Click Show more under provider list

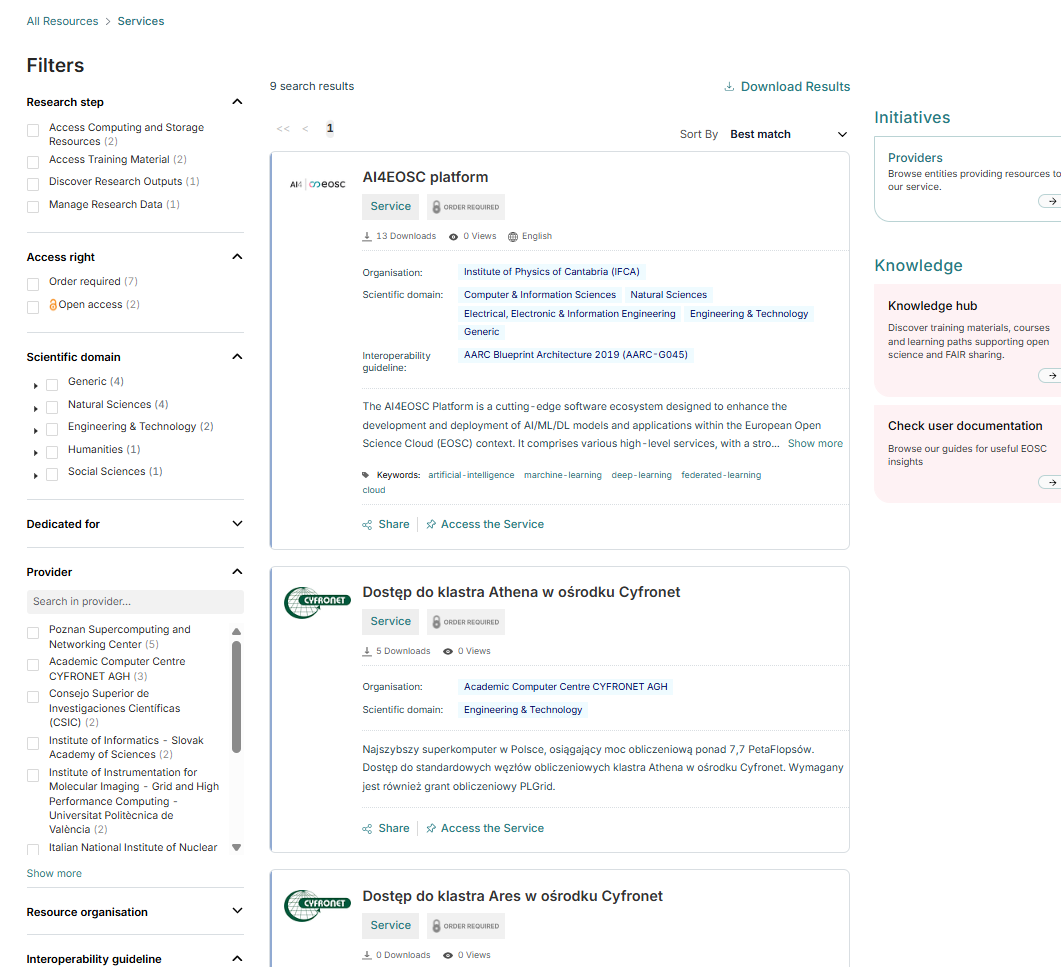click(x=54, y=873)
